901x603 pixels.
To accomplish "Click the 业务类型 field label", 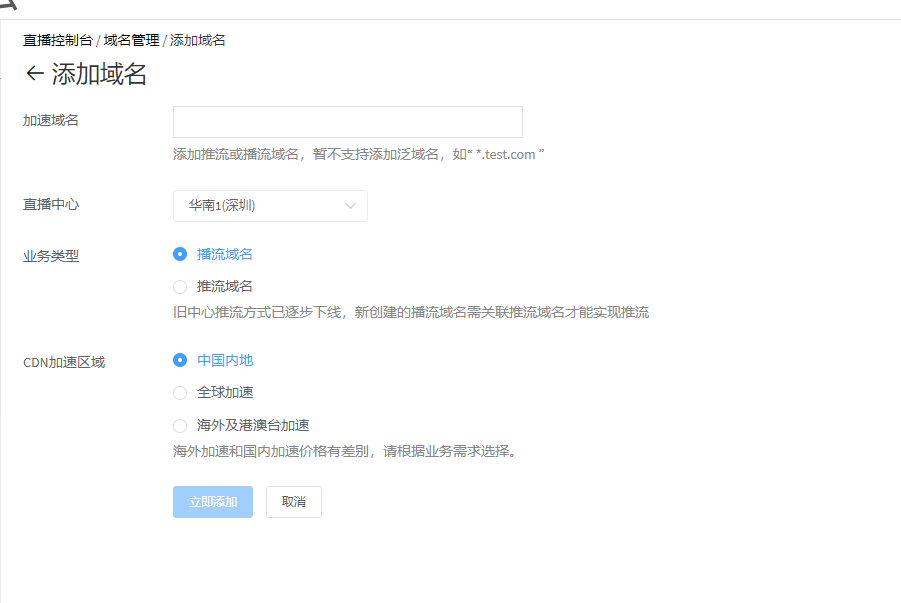I will pos(51,256).
